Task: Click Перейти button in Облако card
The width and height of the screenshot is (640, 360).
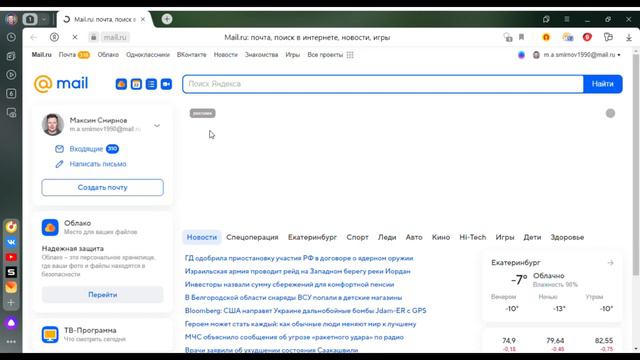Action: tap(102, 295)
